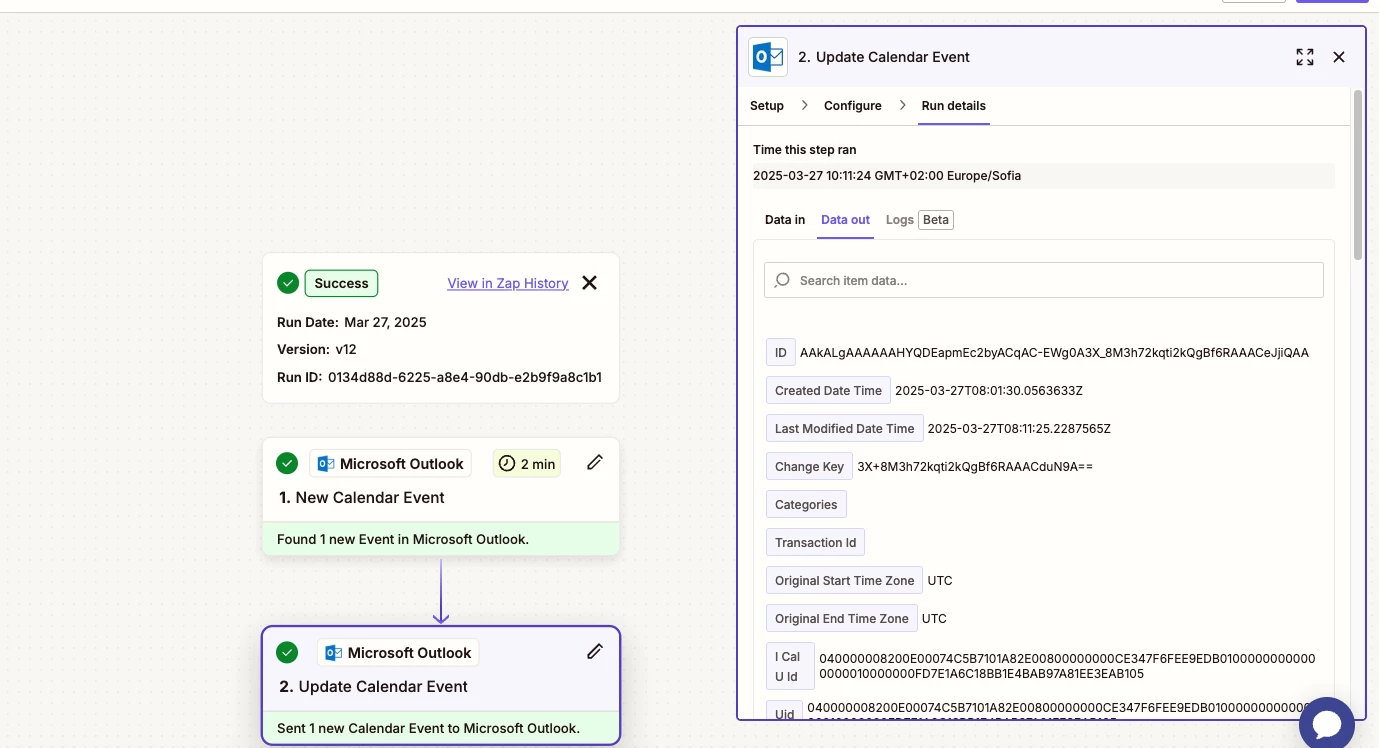
Task: Focus the Search item data field
Action: (1044, 280)
